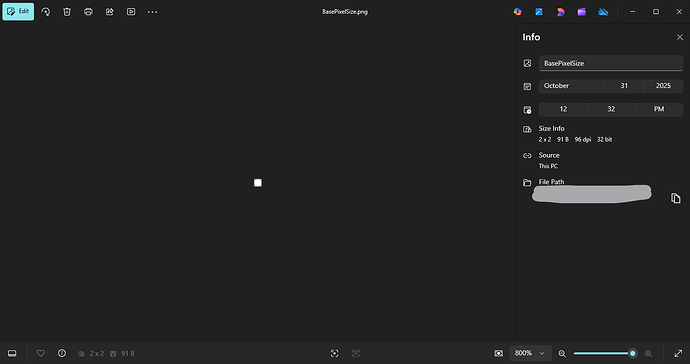Minimize the Photos window
The image size is (690, 364).
coord(632,12)
